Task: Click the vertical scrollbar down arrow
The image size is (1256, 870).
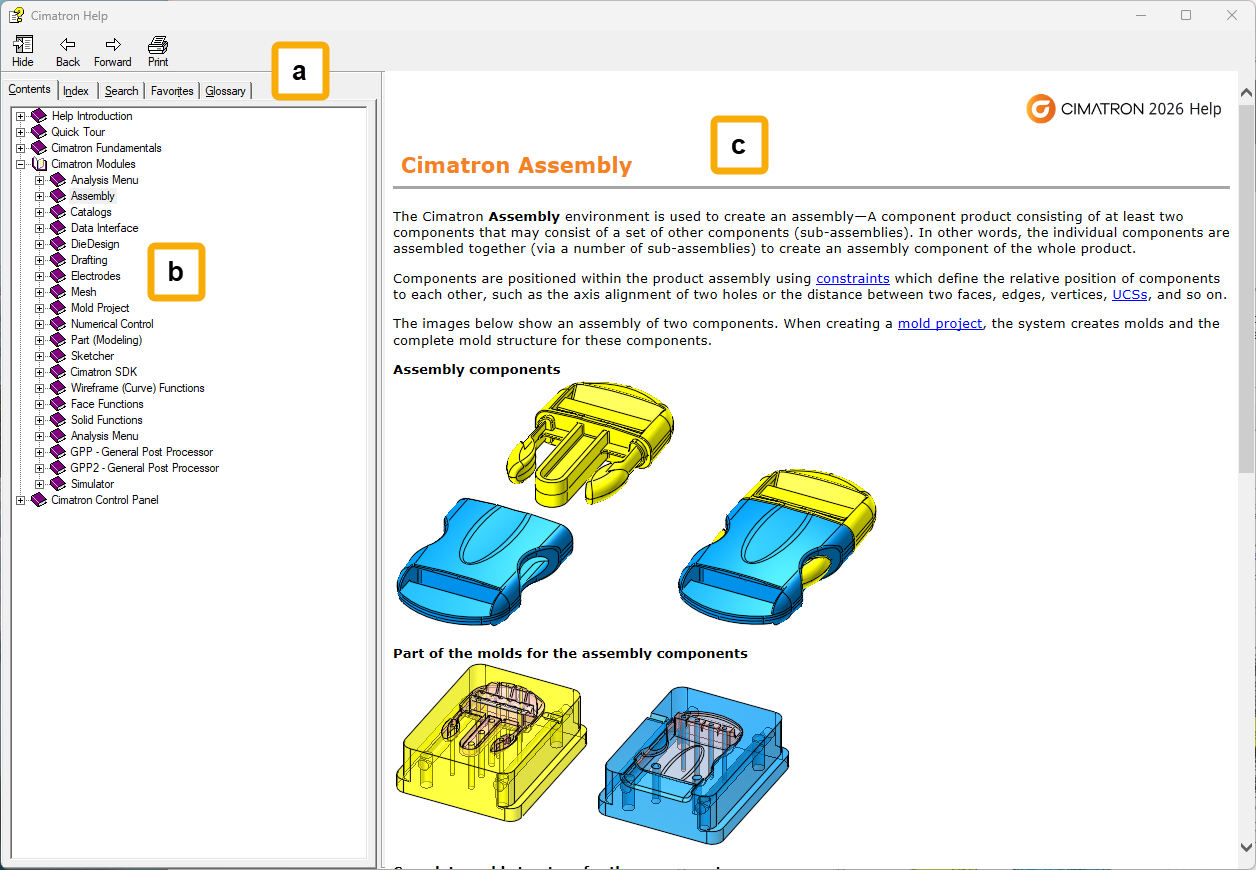Action: coord(1246,847)
